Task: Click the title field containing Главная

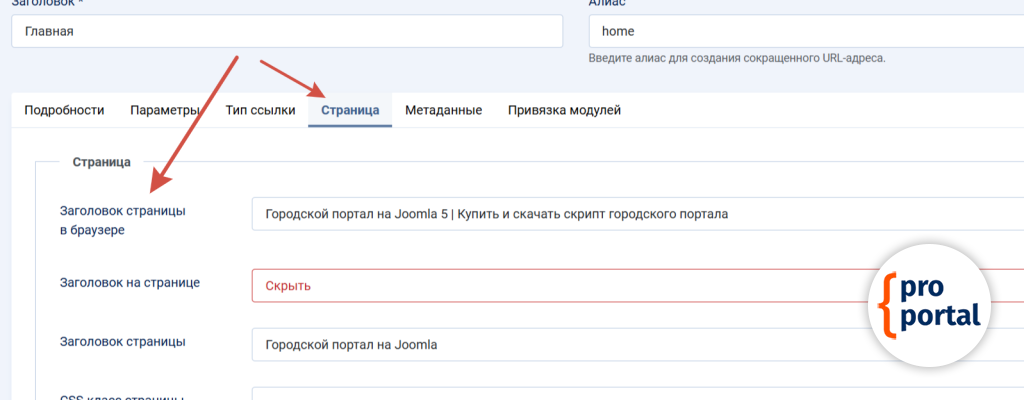Action: point(287,31)
